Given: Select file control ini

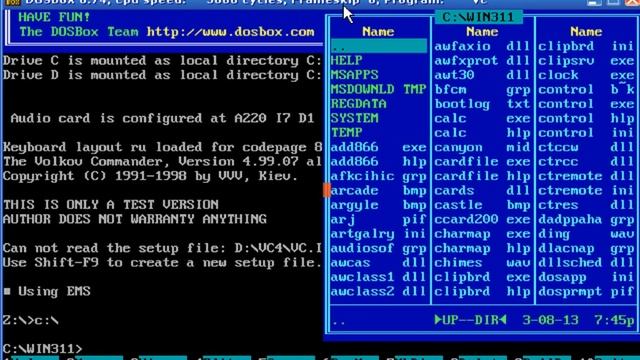Looking at the screenshot, I should click(586, 133).
